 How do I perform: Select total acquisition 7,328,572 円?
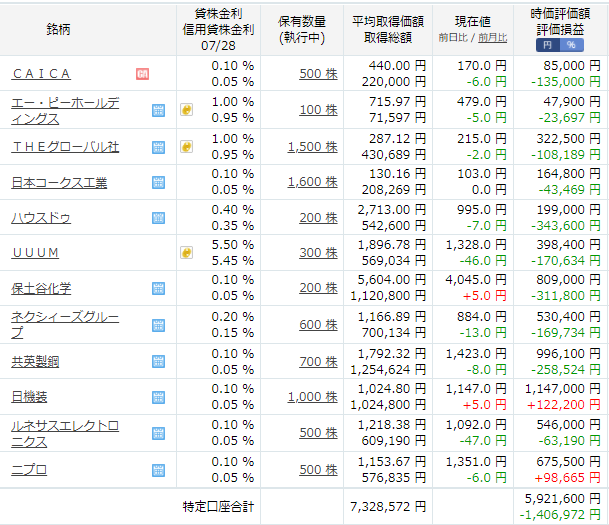point(388,506)
